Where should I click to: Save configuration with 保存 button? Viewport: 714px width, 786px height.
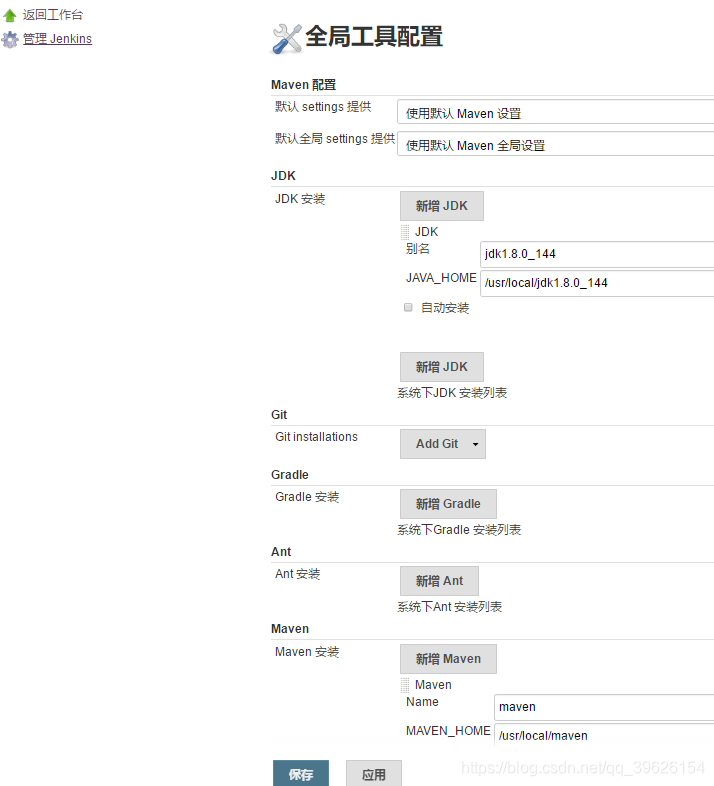click(x=301, y=773)
